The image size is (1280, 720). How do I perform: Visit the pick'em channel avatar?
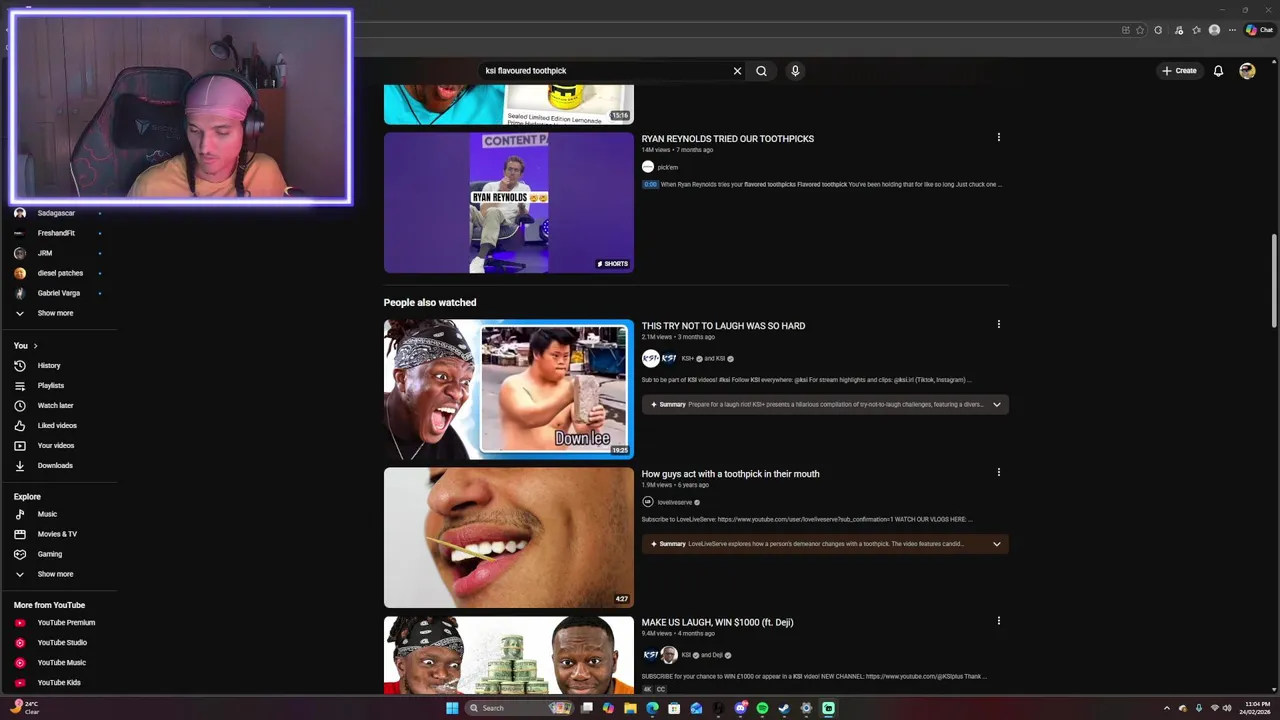pos(648,167)
